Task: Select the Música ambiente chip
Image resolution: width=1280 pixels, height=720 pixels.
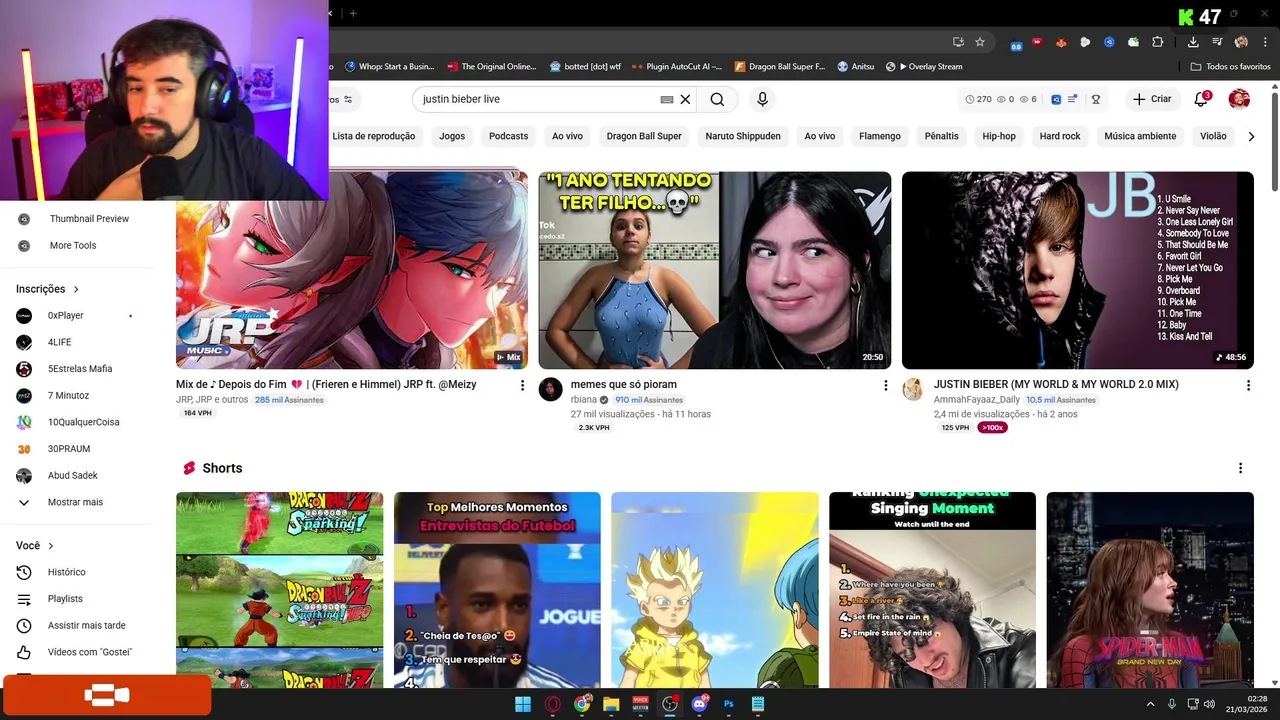Action: click(x=1140, y=136)
